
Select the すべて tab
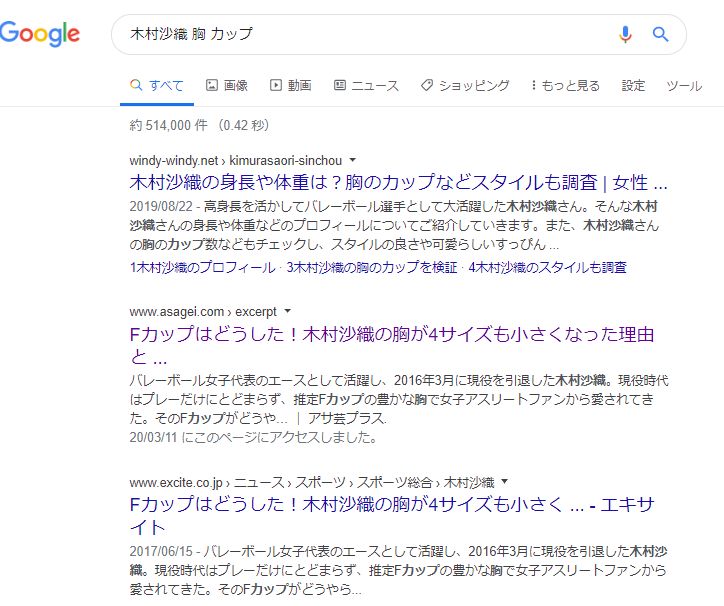[157, 85]
